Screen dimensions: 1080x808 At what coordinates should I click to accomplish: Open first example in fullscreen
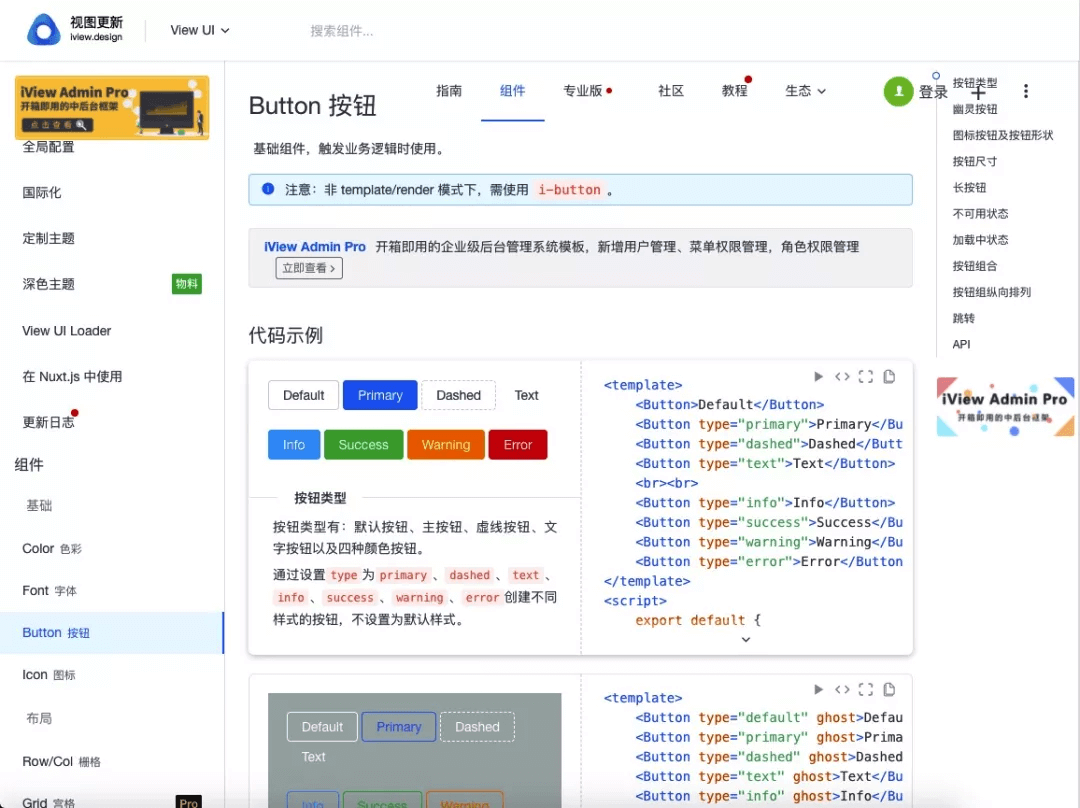[x=866, y=377]
